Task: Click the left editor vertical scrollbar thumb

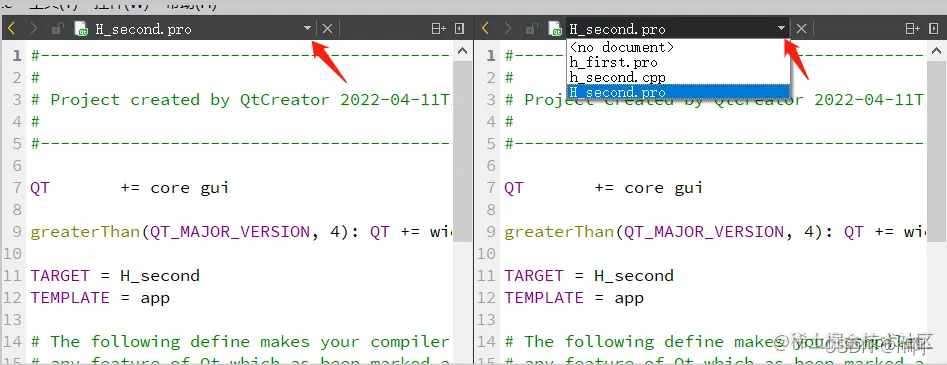Action: coord(463,151)
